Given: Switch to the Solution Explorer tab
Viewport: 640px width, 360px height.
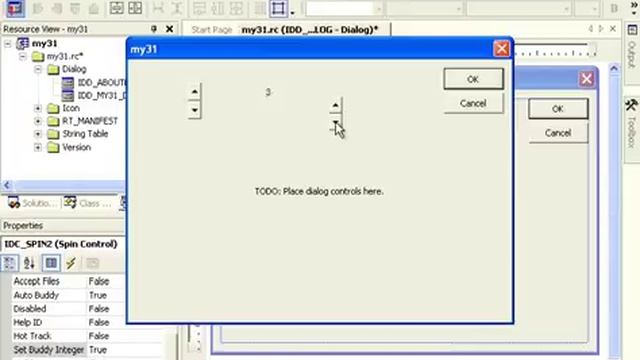Looking at the screenshot, I should [32, 203].
